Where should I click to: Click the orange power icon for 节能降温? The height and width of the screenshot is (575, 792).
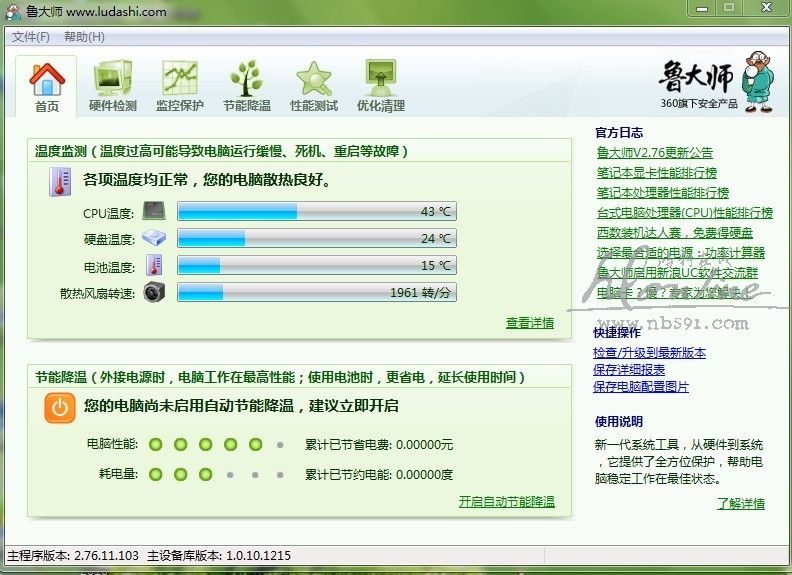[59, 407]
